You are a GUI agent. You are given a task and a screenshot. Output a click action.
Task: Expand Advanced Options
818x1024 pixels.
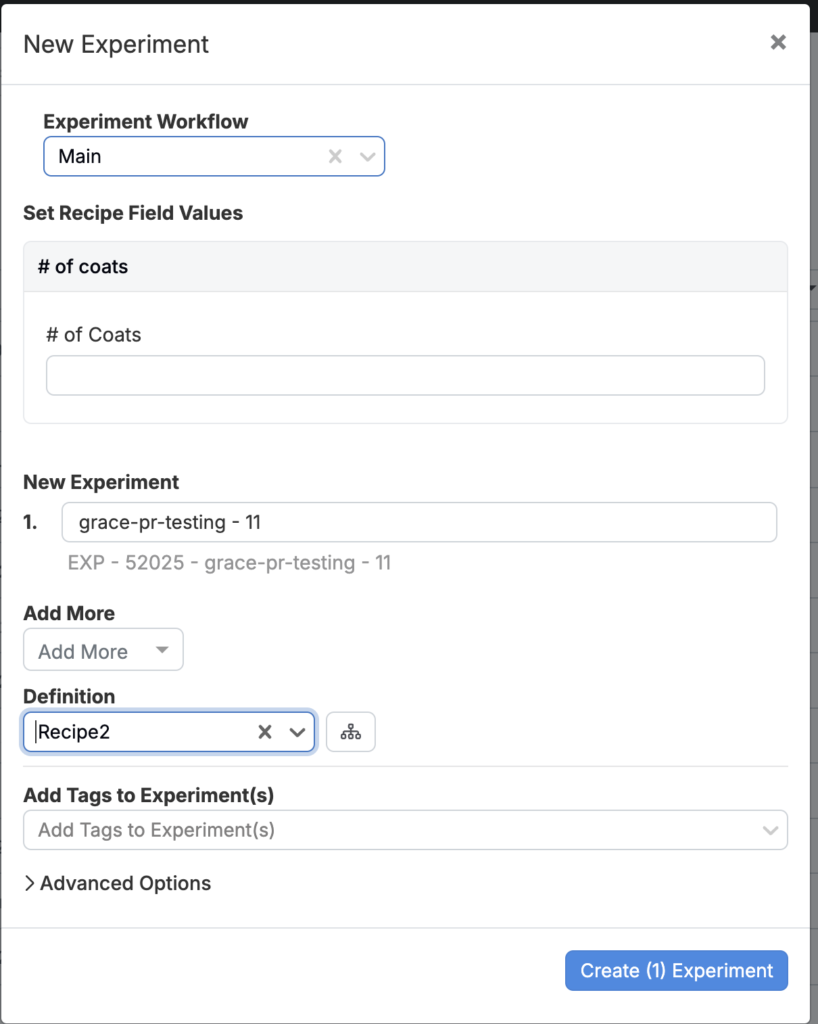[118, 884]
